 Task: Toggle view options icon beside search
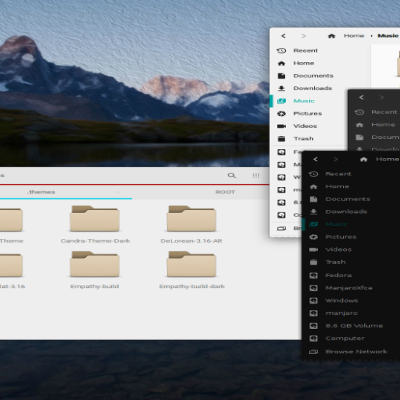256,175
